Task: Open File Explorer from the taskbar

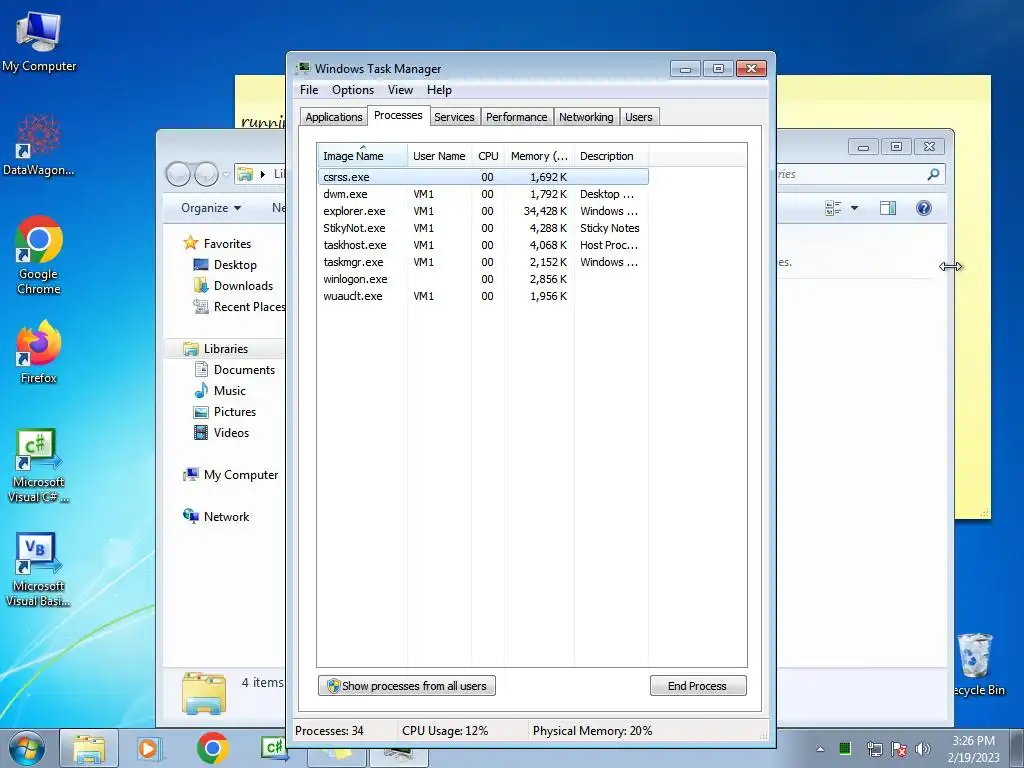Action: point(89,748)
